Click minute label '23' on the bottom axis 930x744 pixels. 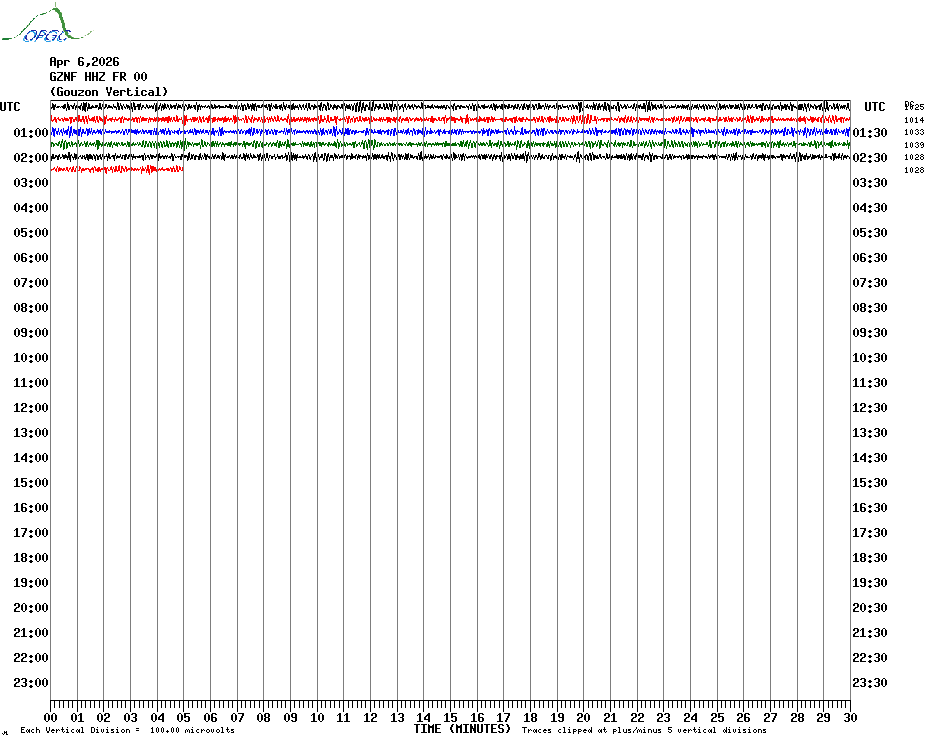pos(664,718)
